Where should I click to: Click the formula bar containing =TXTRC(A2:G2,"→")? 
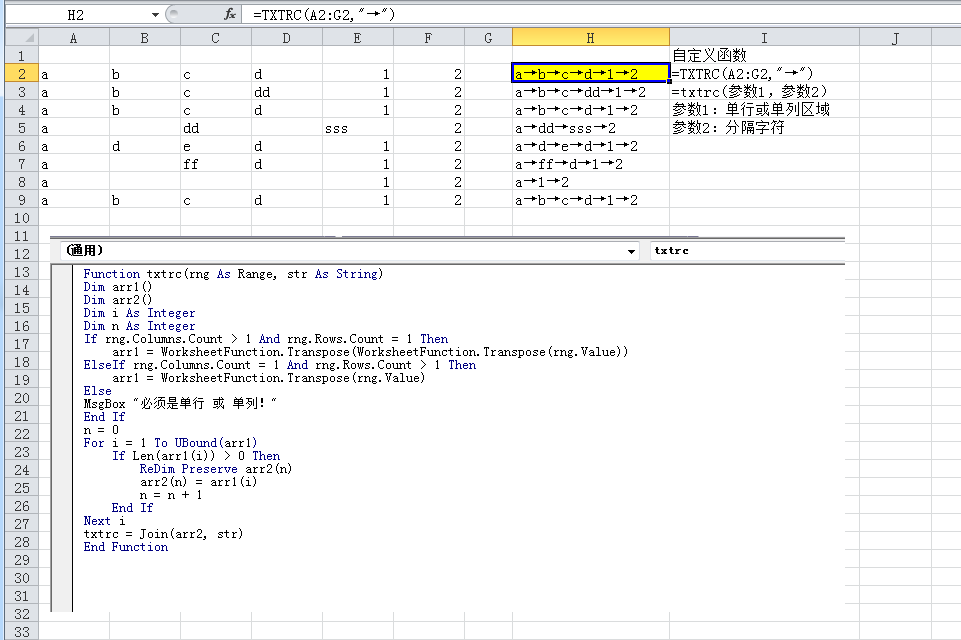click(601, 15)
